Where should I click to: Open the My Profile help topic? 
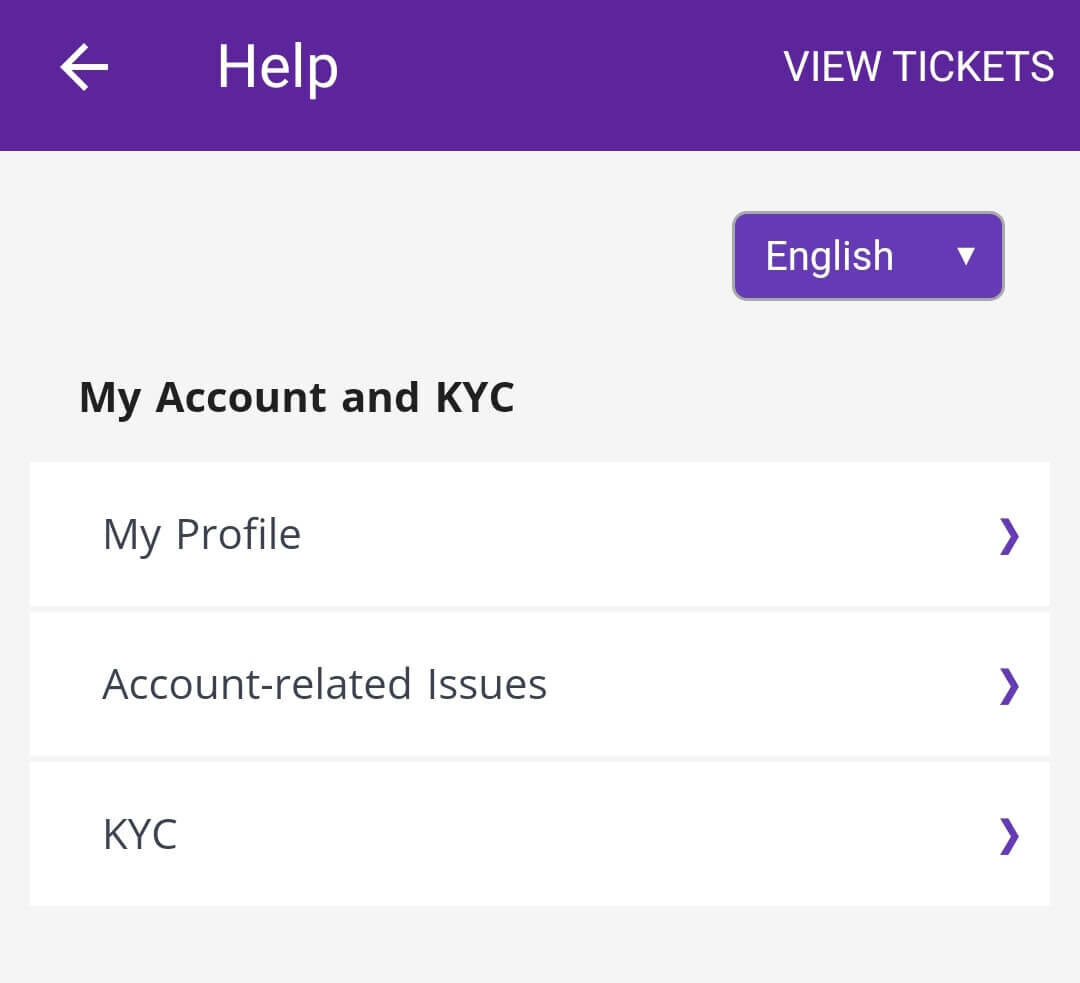pos(540,534)
